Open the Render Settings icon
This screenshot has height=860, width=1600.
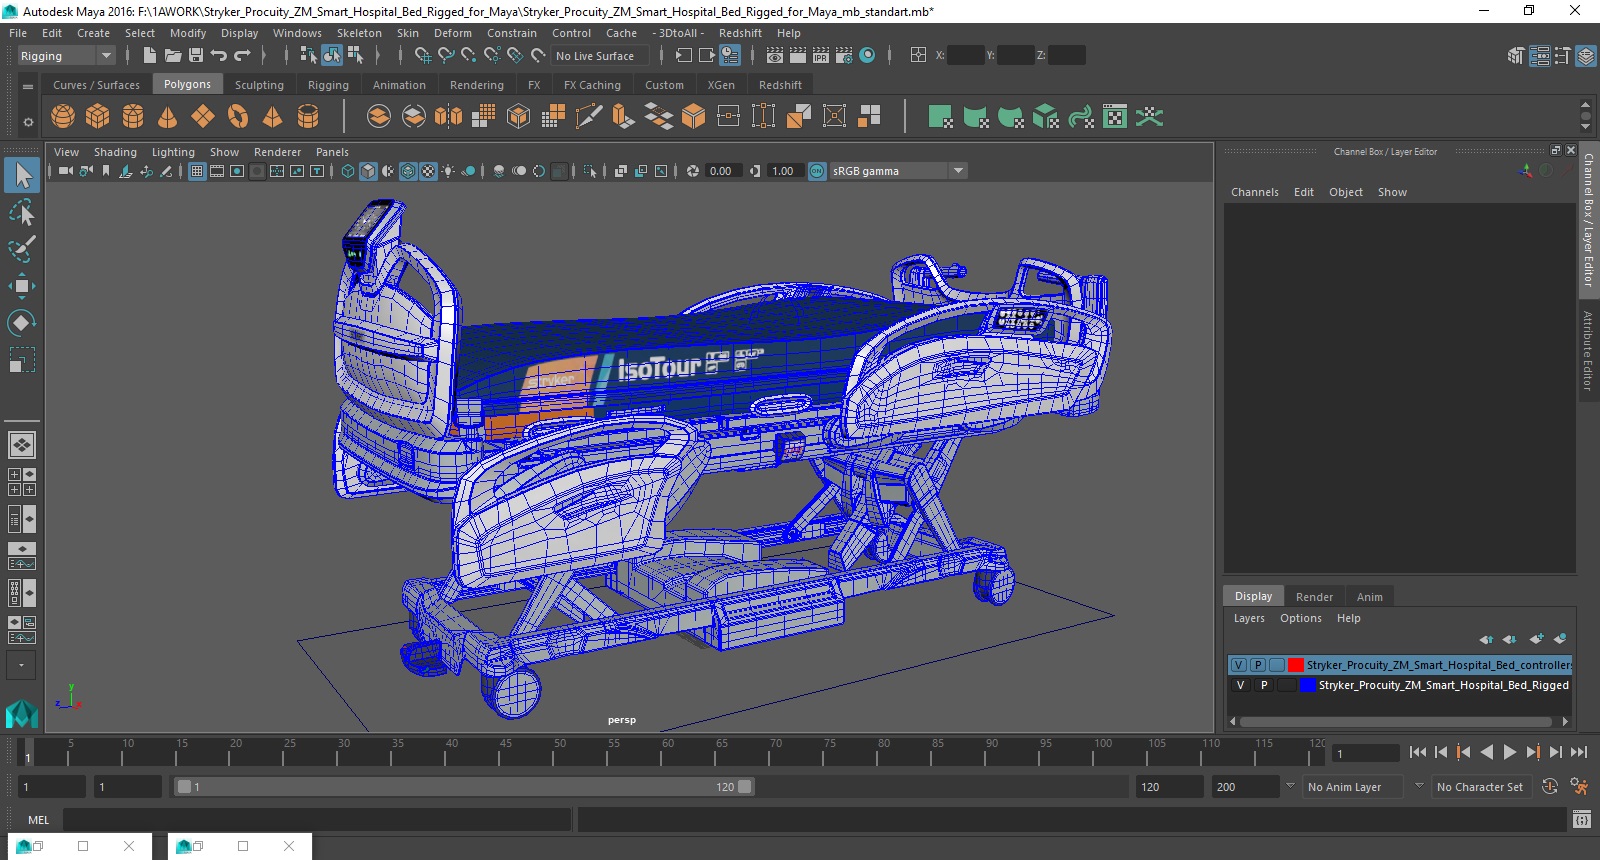click(x=844, y=56)
